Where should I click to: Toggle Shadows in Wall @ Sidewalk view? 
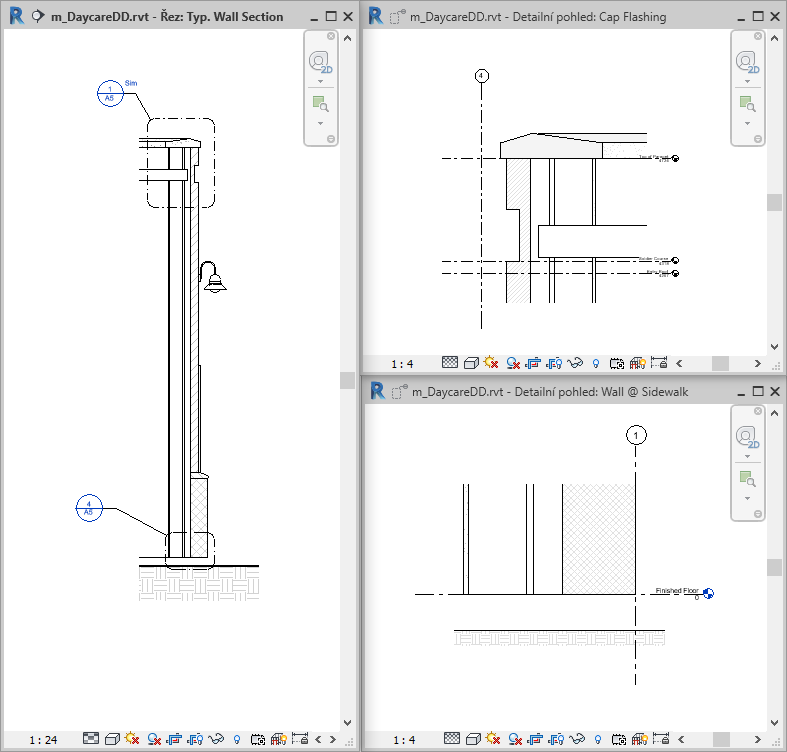point(515,739)
